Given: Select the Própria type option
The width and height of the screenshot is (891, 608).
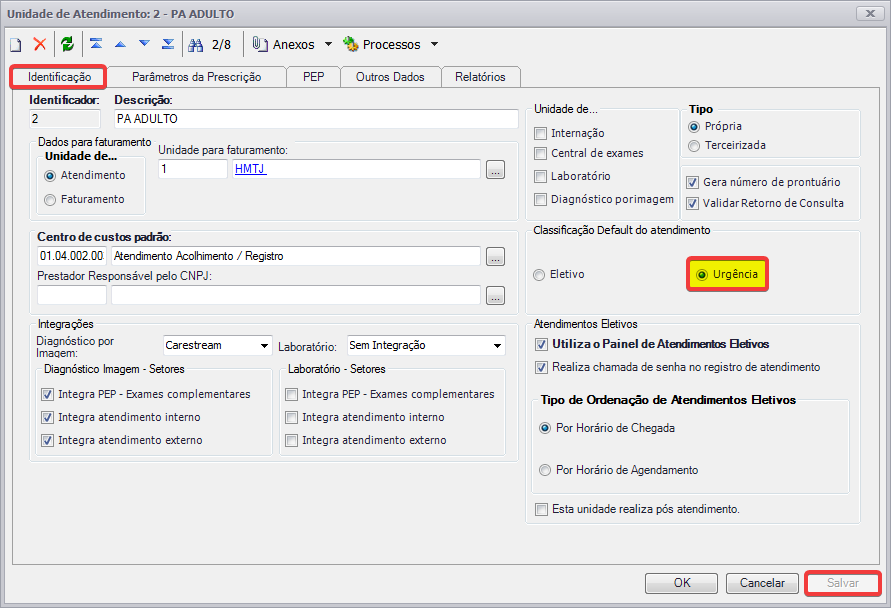Looking at the screenshot, I should click(694, 127).
